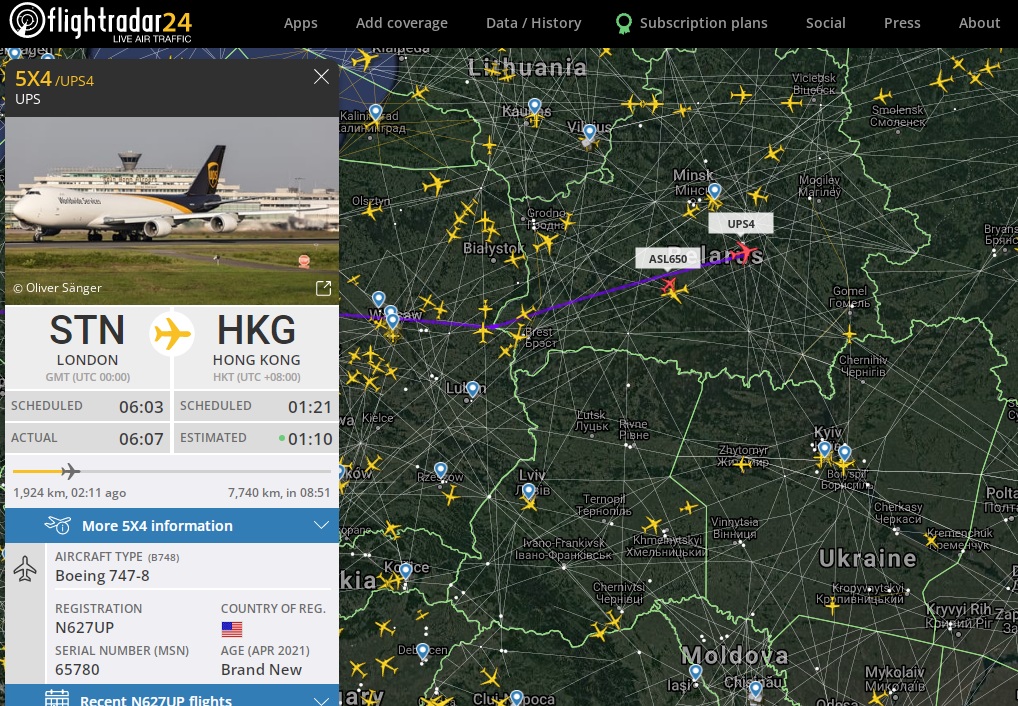Open the Add coverage page
The image size is (1018, 706).
402,23
